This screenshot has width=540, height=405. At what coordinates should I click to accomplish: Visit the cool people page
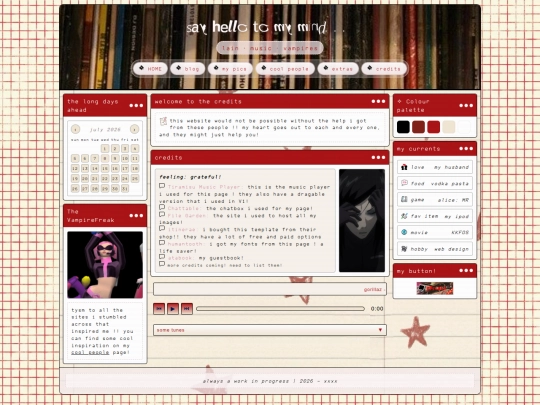(285, 69)
